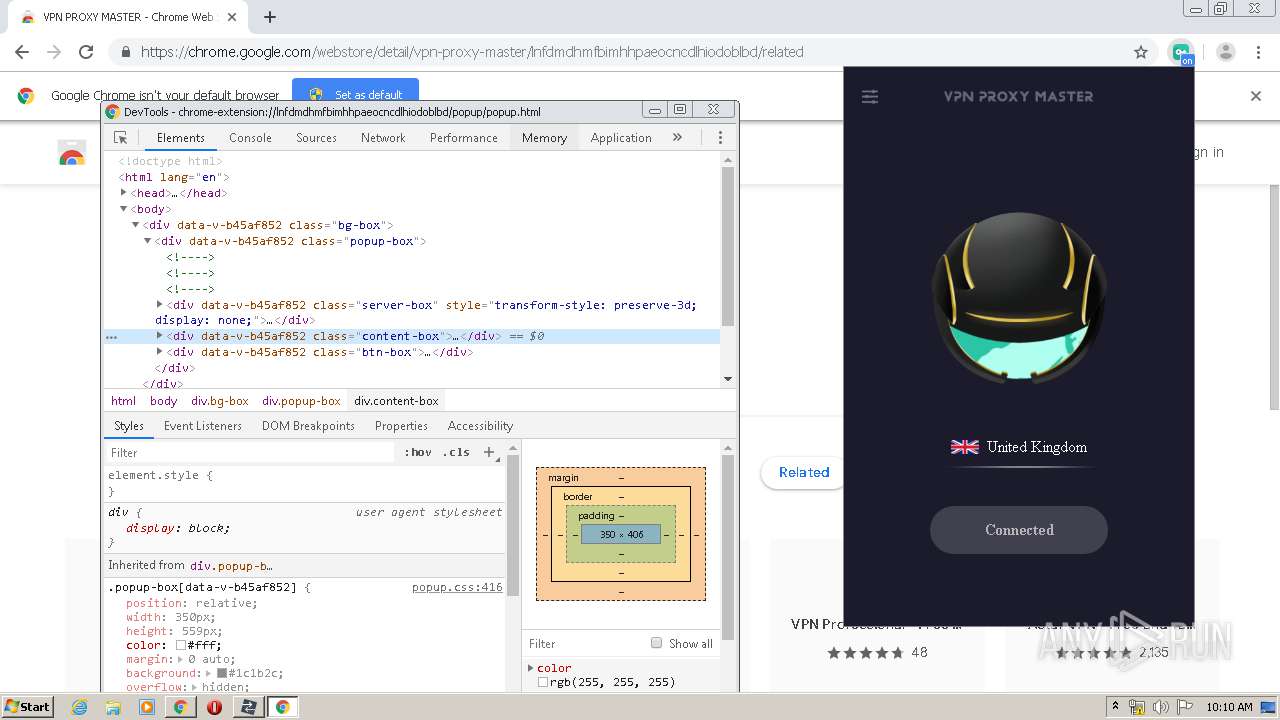Select div.bg-box in the breadcrumb
1280x720 pixels.
pyautogui.click(x=220, y=401)
